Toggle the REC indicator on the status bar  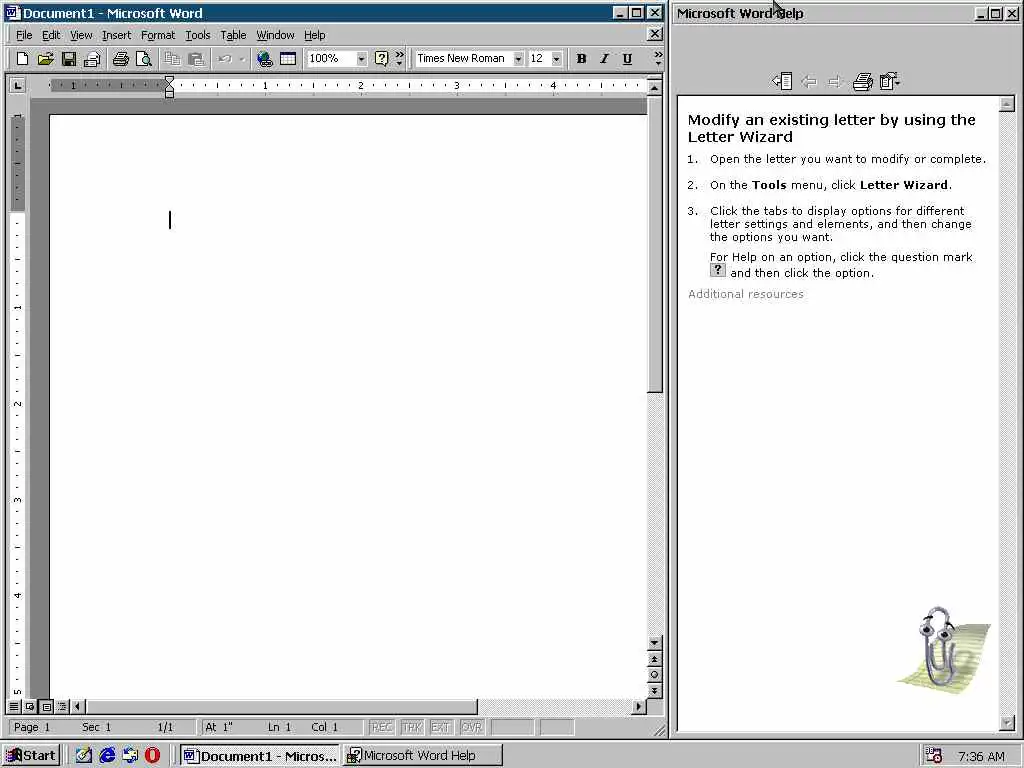[x=381, y=727]
